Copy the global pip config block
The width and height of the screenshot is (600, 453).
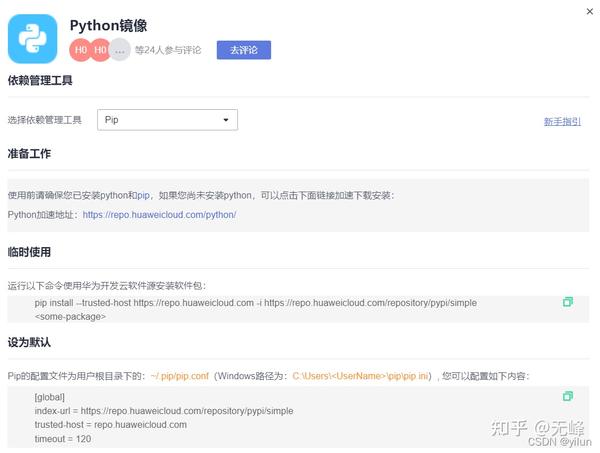tap(568, 396)
